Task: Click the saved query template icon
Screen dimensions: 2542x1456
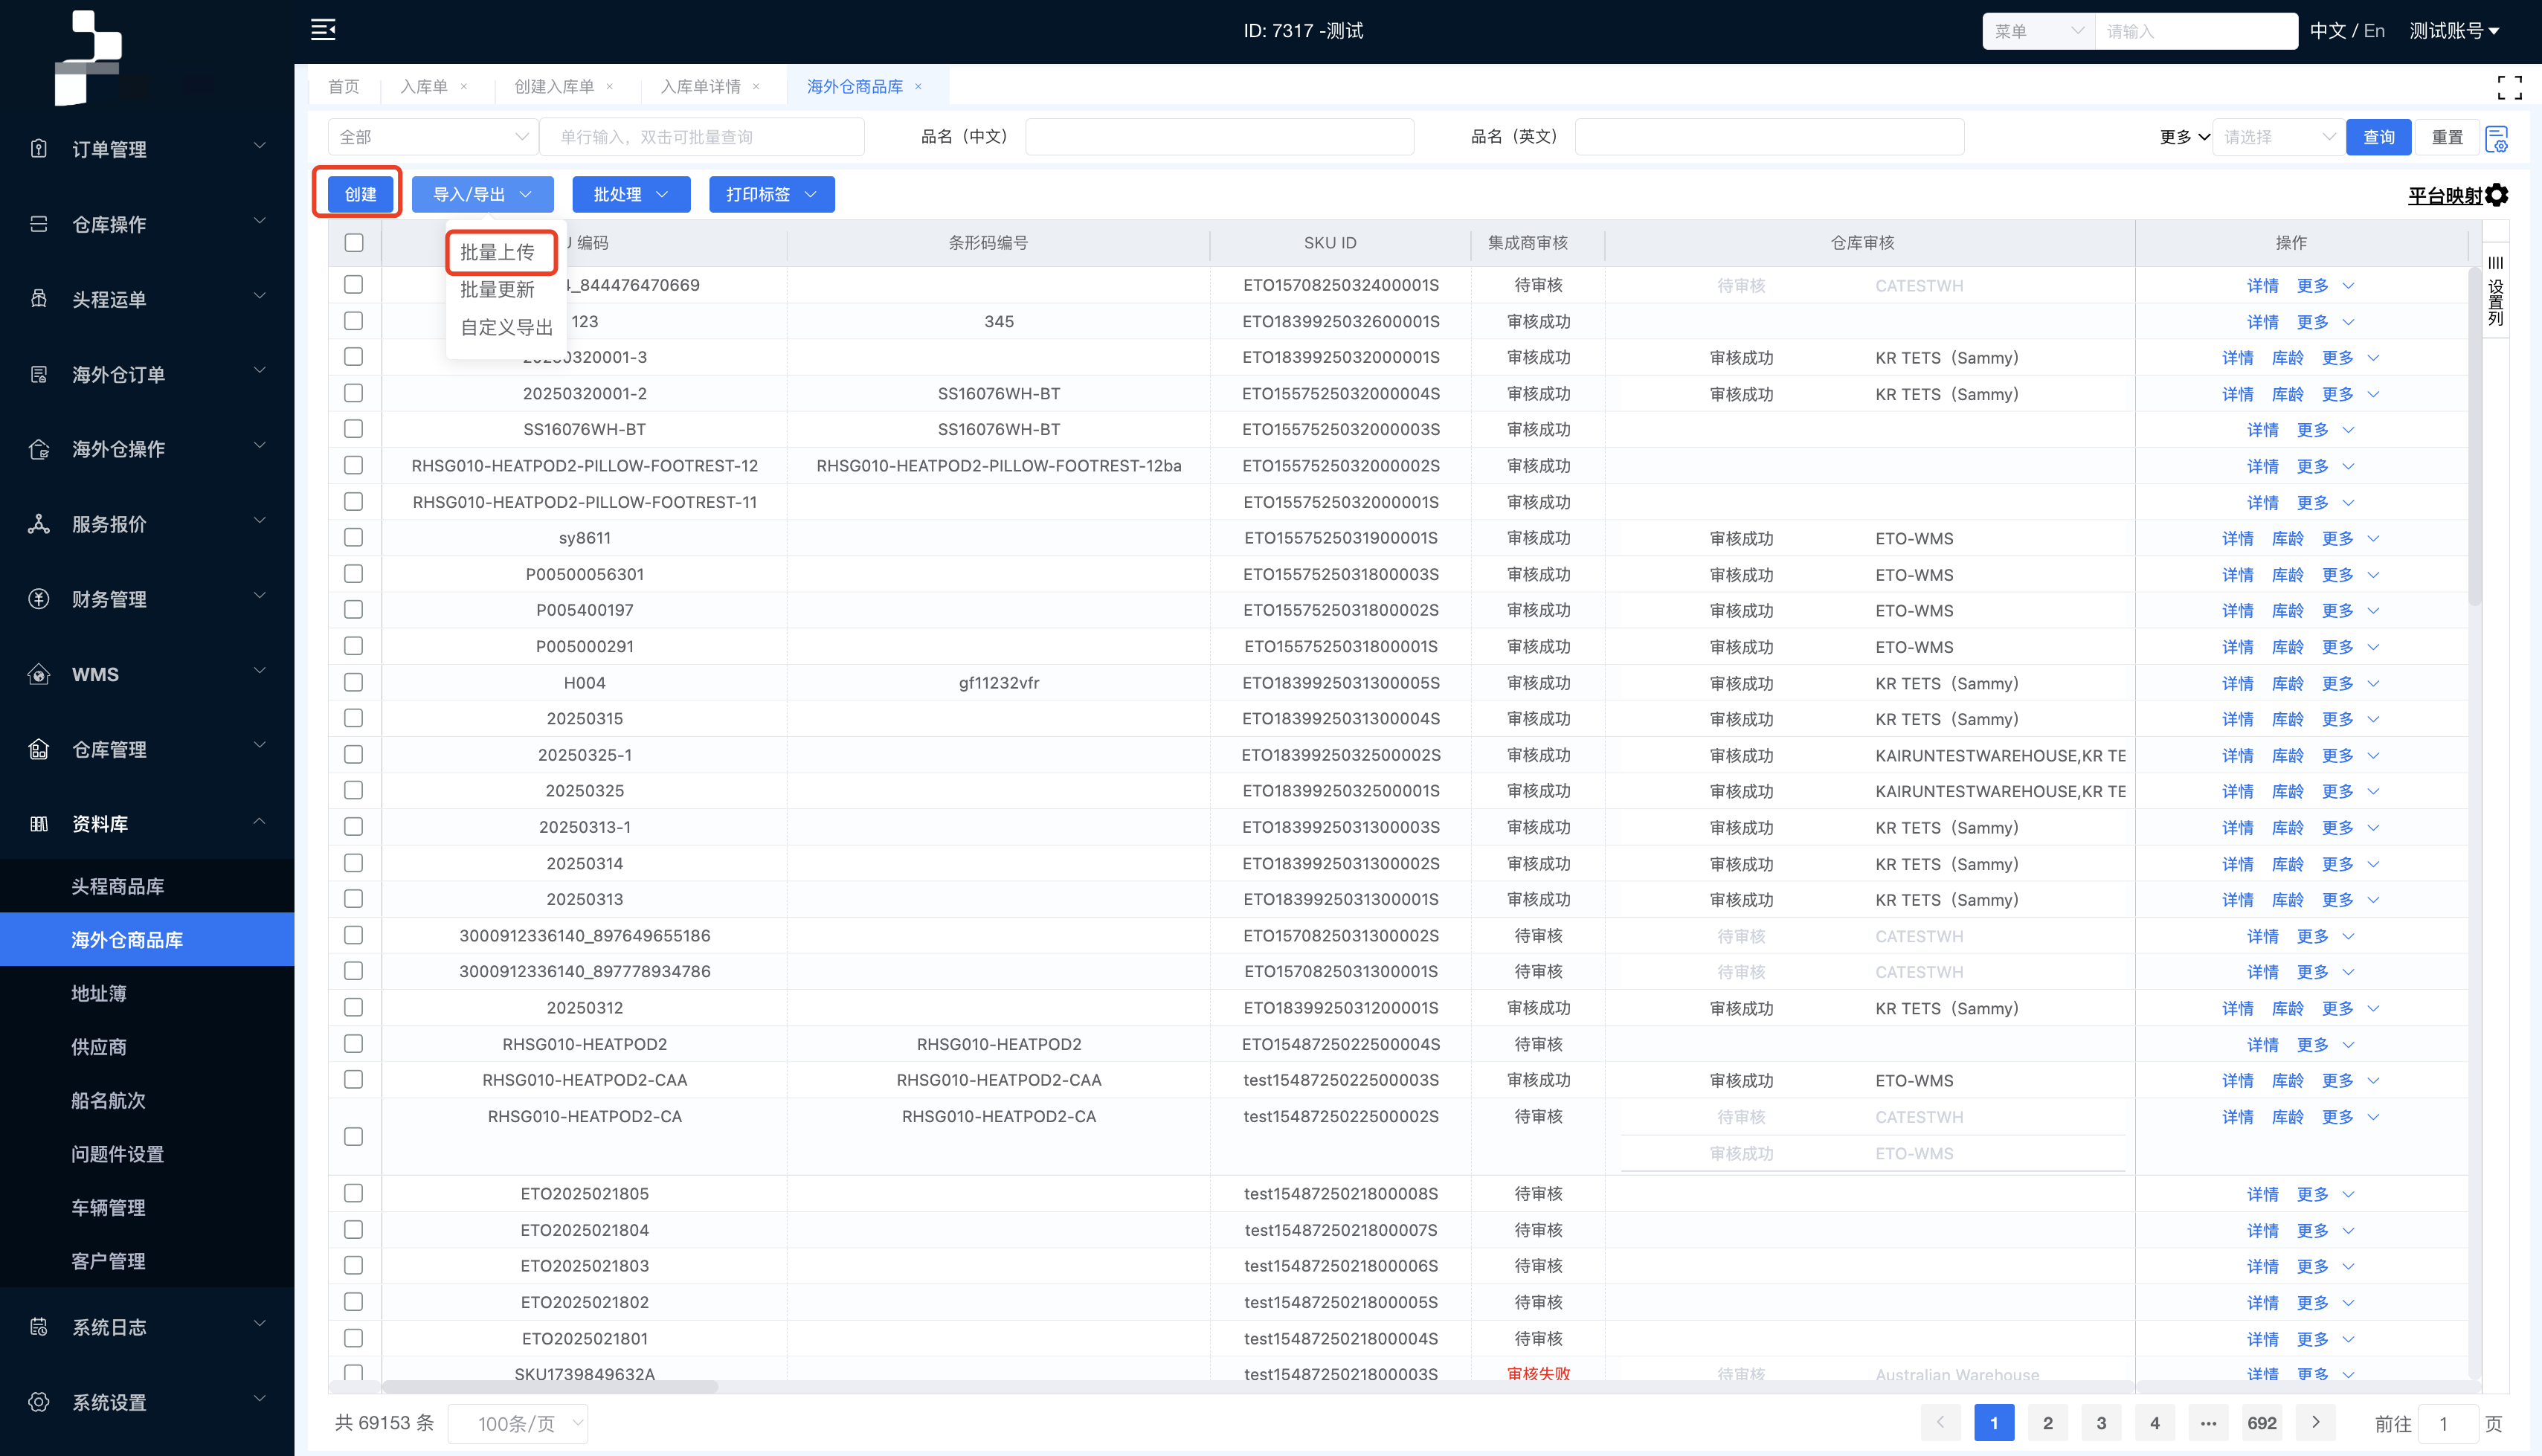Action: point(2496,138)
